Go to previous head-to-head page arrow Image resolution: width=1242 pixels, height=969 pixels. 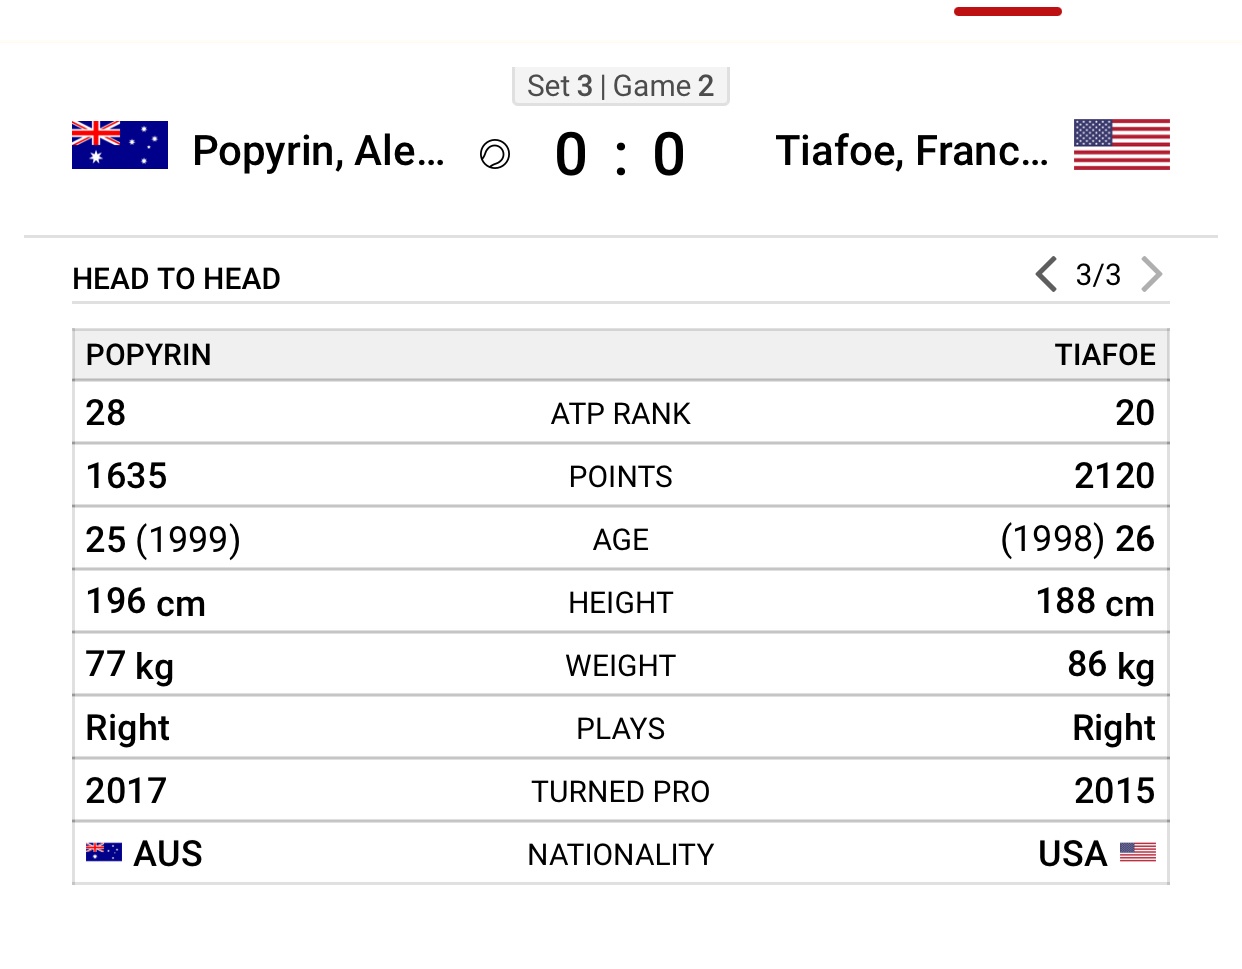1046,274
